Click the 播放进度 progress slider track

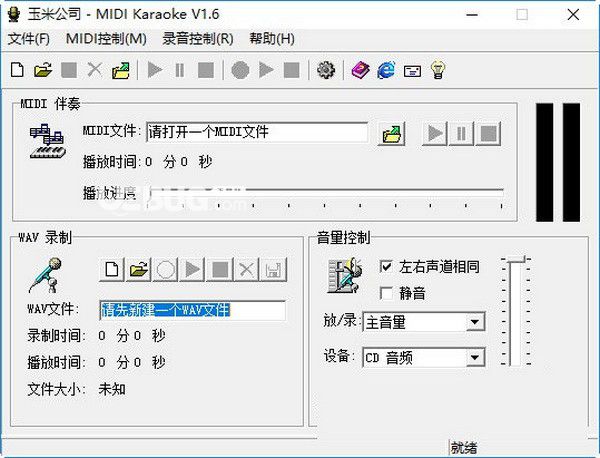[326, 192]
